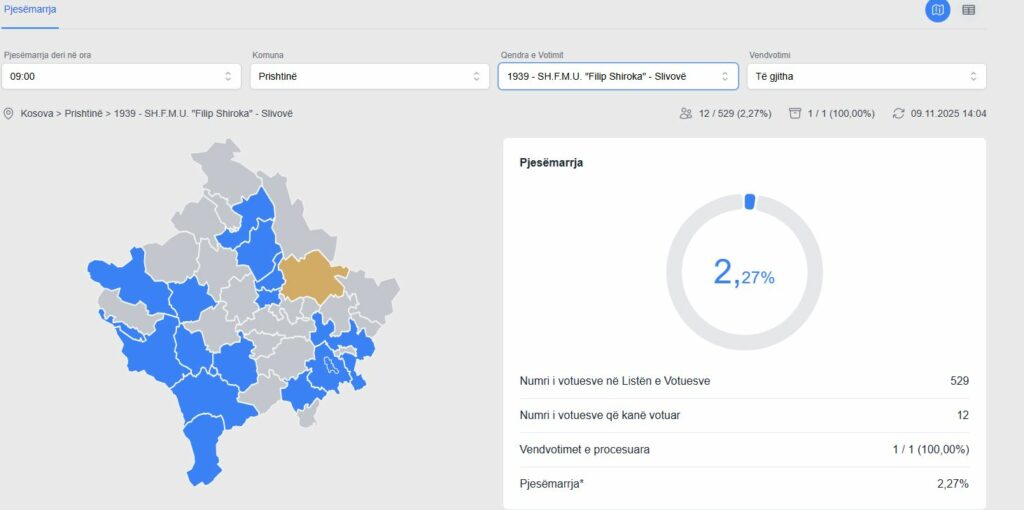This screenshot has height=510, width=1024.
Task: Click the voters people icon near 12 / 529
Action: coord(685,114)
